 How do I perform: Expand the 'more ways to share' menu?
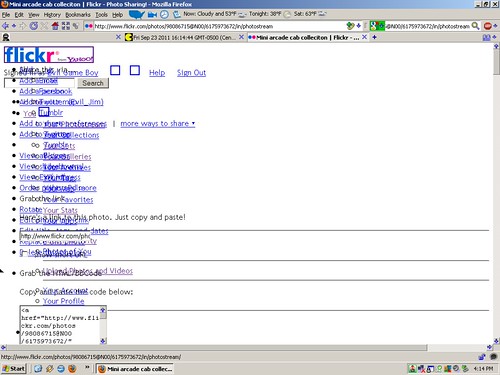158,124
